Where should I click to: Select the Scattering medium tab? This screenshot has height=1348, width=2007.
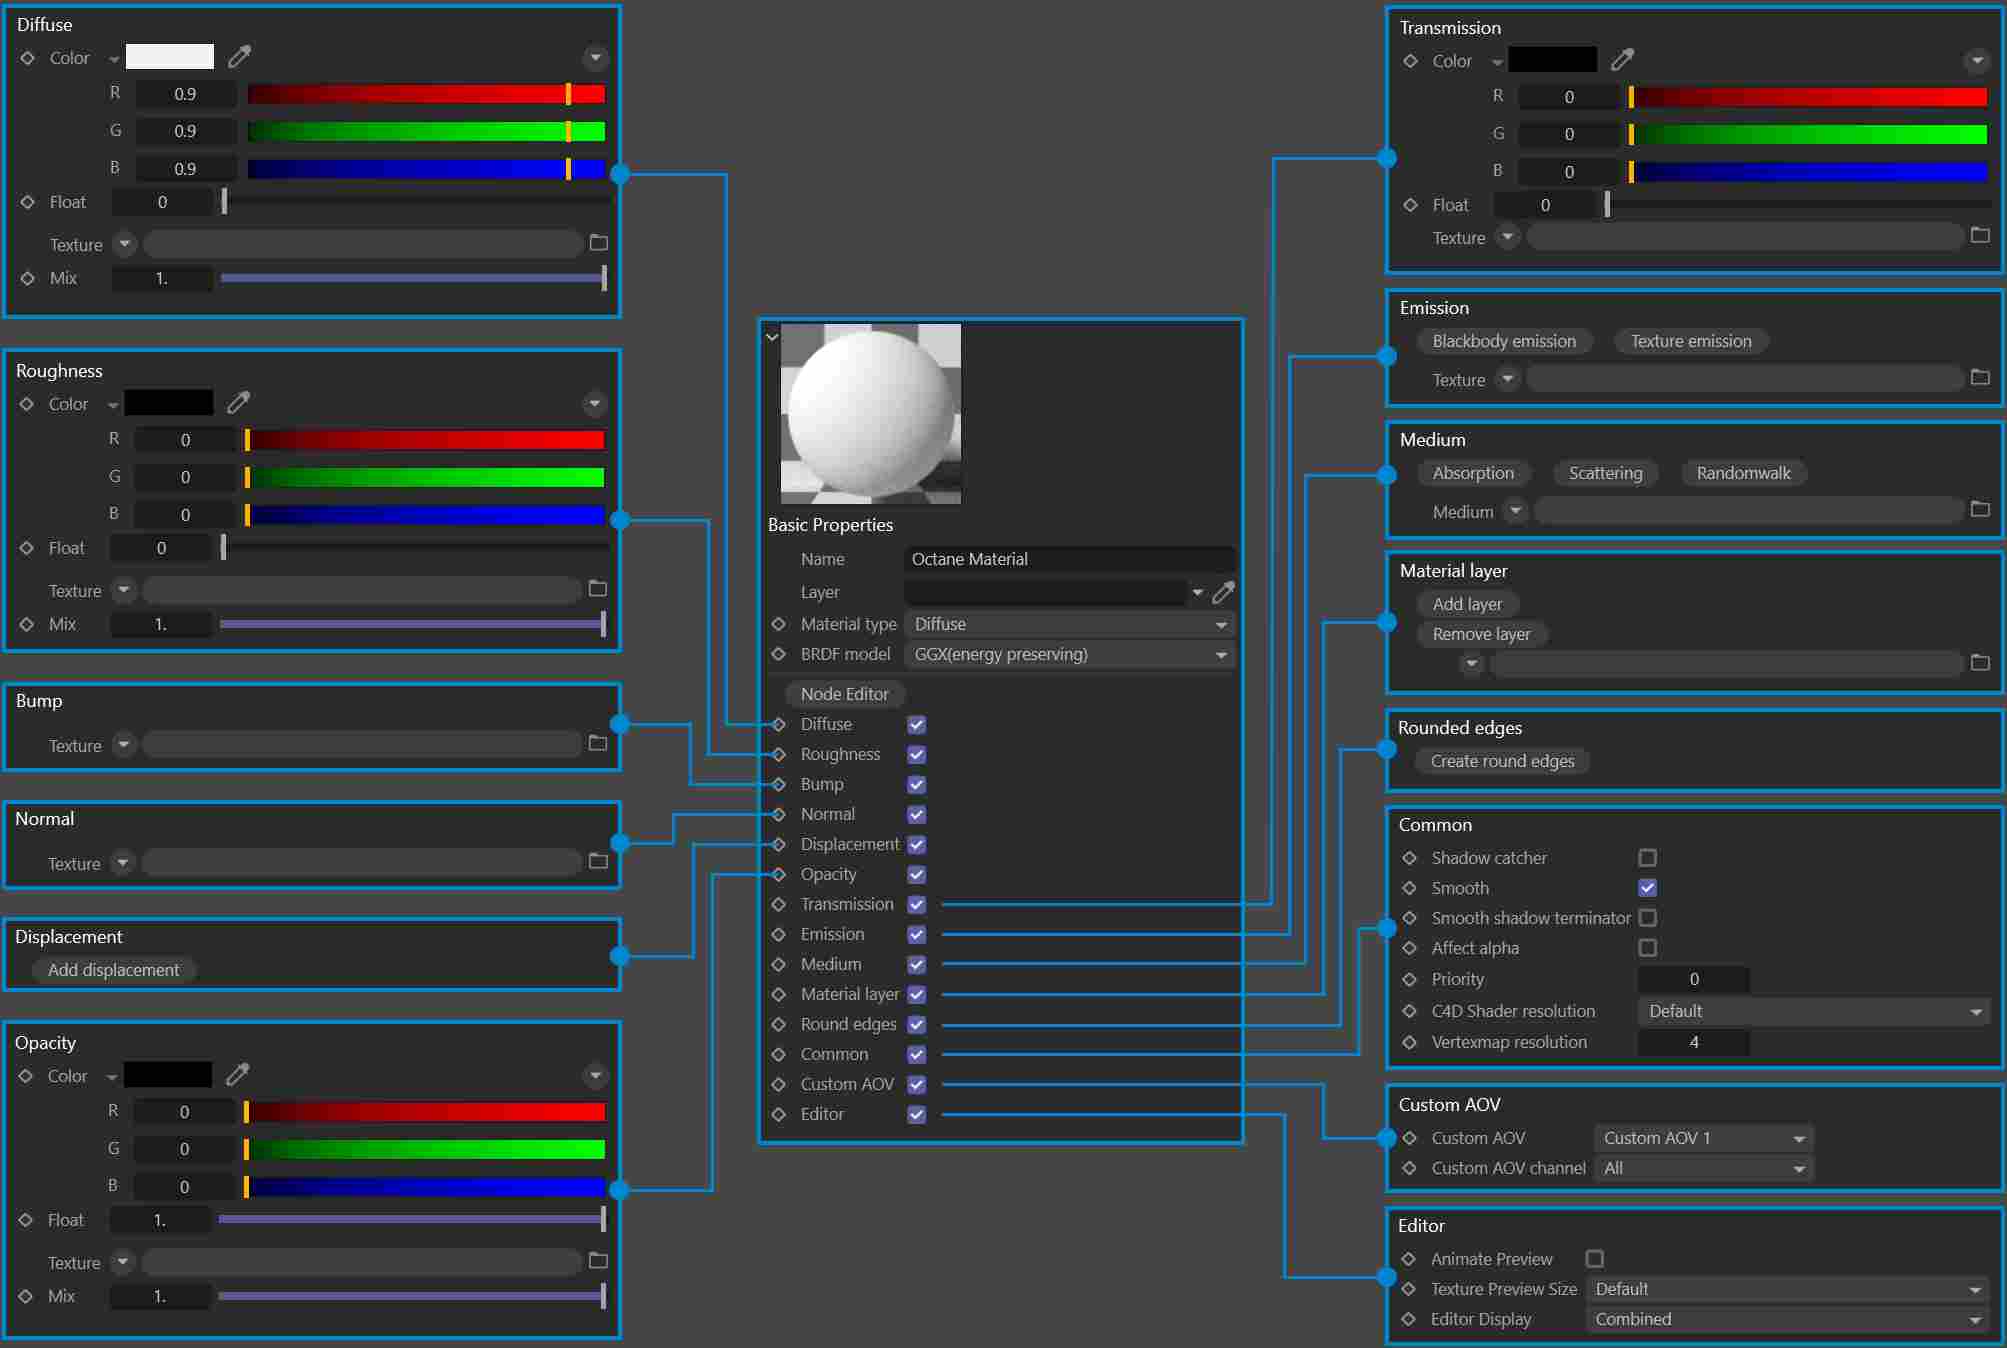tap(1605, 472)
